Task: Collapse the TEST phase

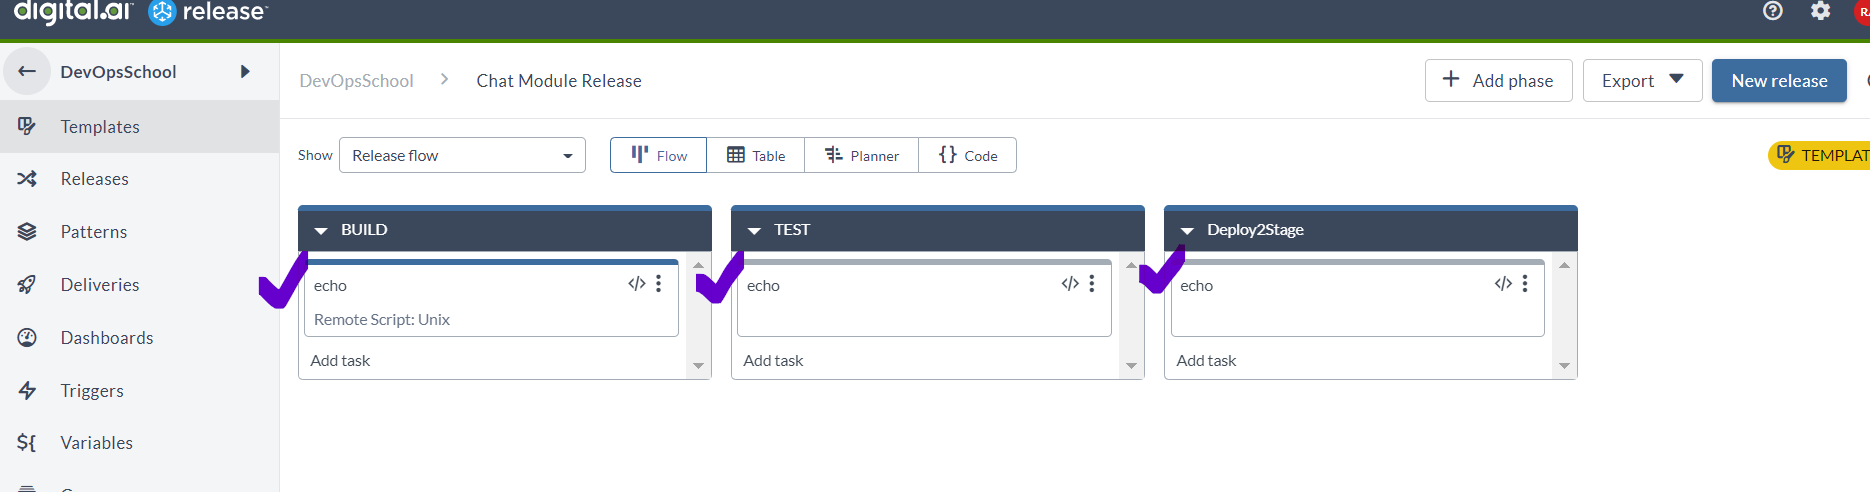Action: [x=754, y=230]
